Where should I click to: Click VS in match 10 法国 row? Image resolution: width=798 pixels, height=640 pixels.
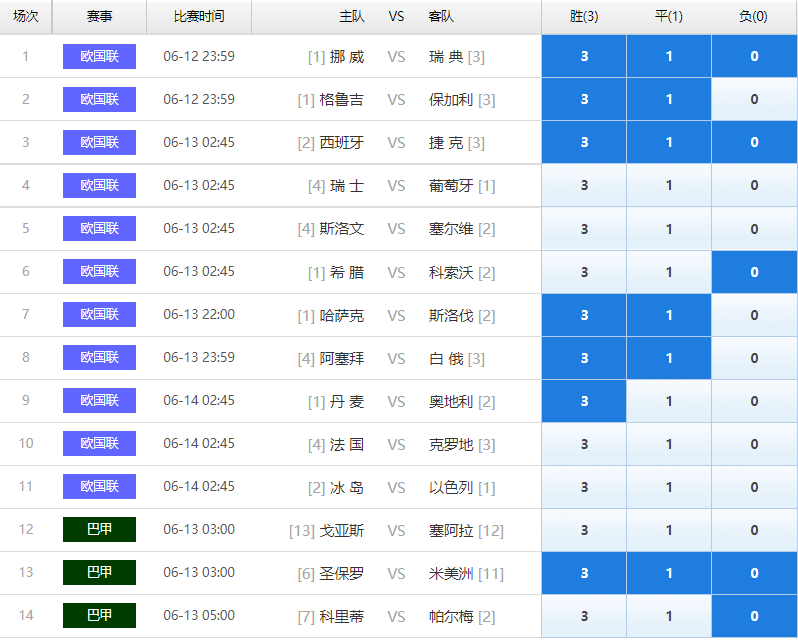(x=396, y=445)
